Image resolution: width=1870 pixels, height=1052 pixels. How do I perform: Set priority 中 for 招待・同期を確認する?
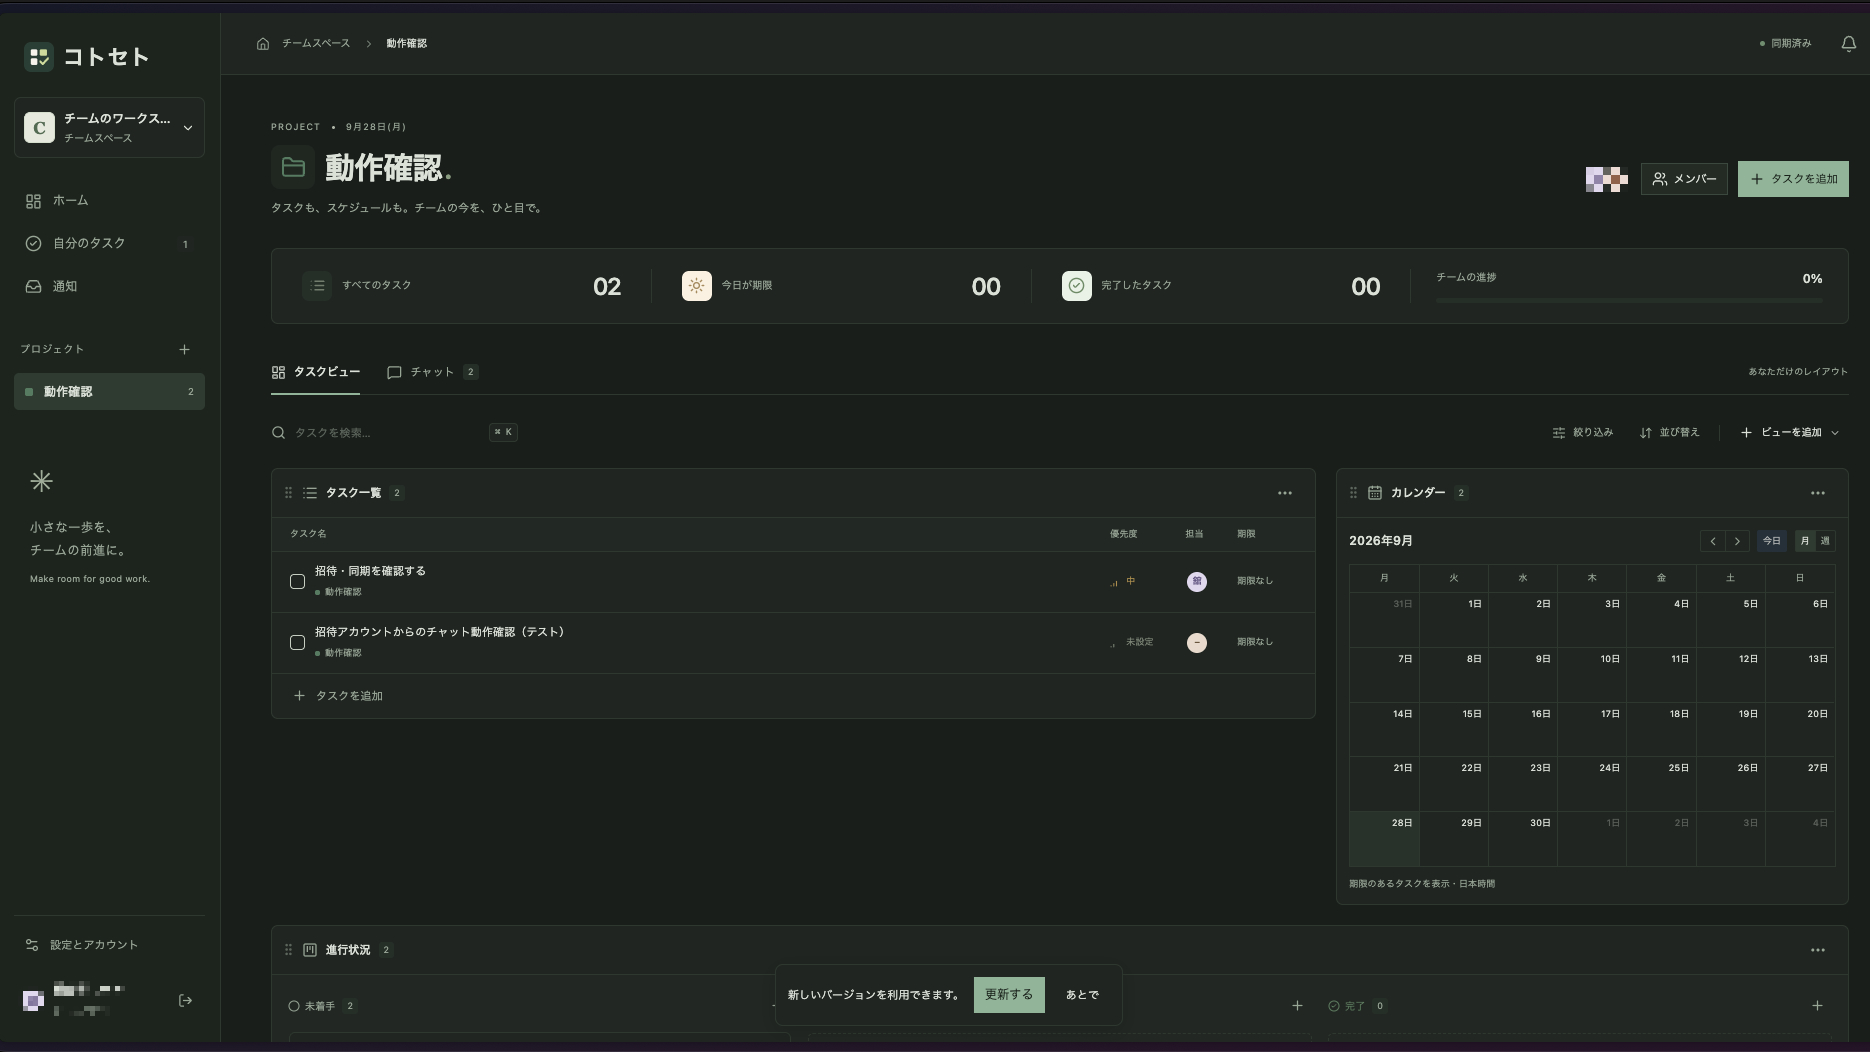pyautogui.click(x=1123, y=582)
